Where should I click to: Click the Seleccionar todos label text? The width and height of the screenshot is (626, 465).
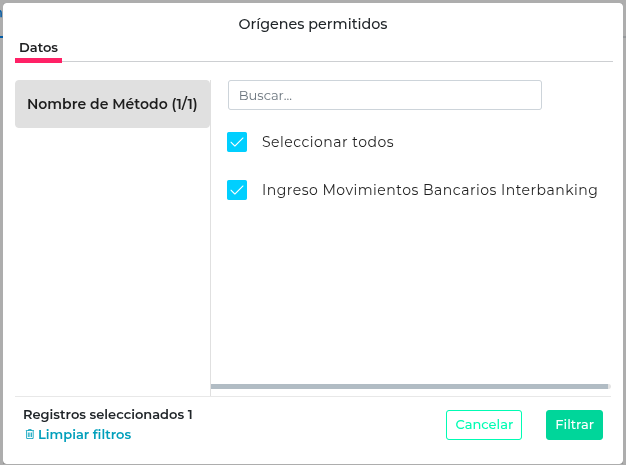click(x=328, y=142)
